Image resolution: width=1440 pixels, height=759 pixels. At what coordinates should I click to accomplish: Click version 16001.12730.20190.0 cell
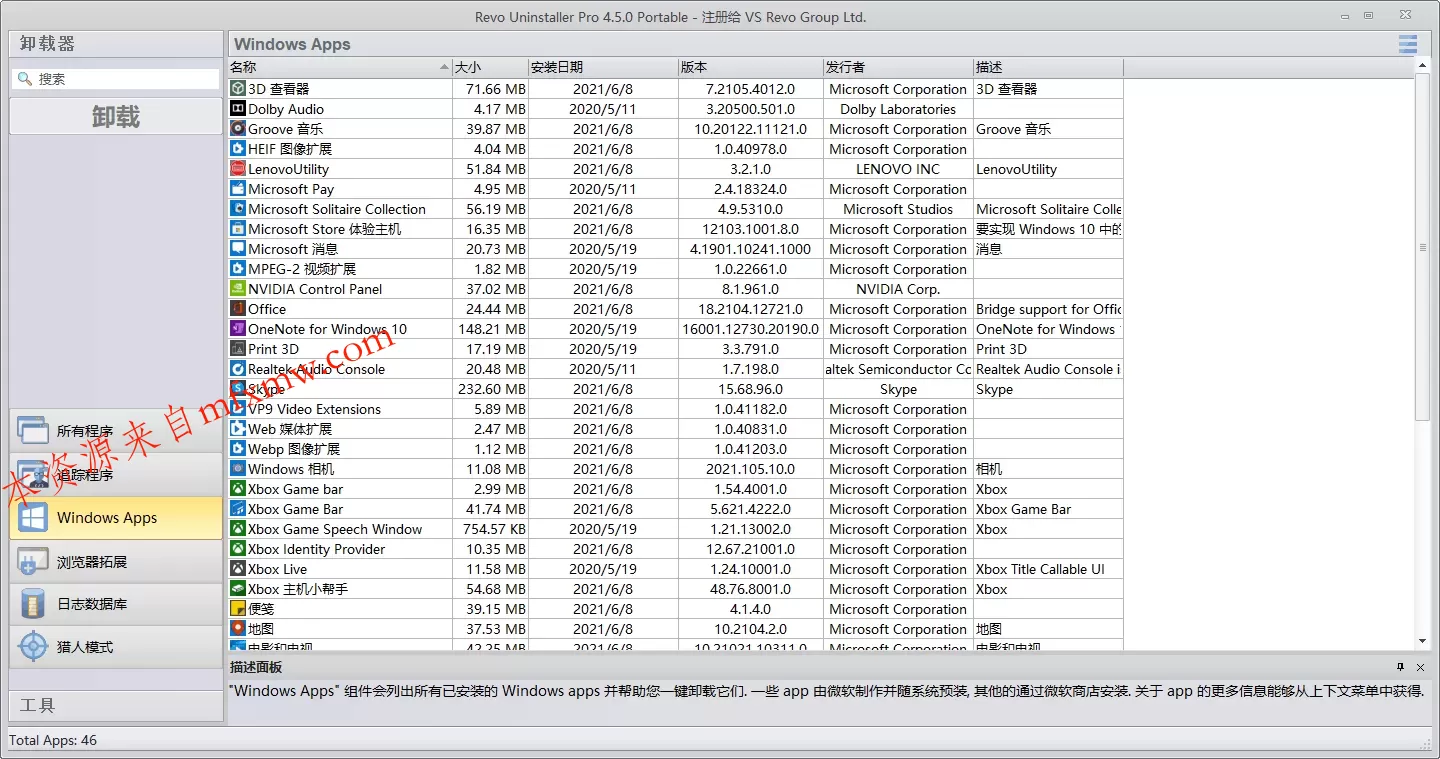(x=750, y=329)
